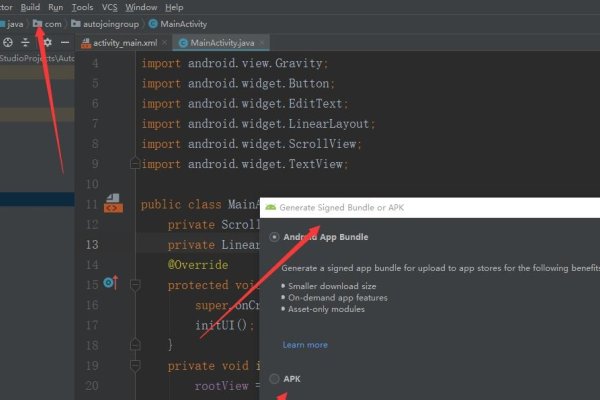This screenshot has height=400, width=600.
Task: Select the Android App Bundle radio option
Action: point(275,237)
